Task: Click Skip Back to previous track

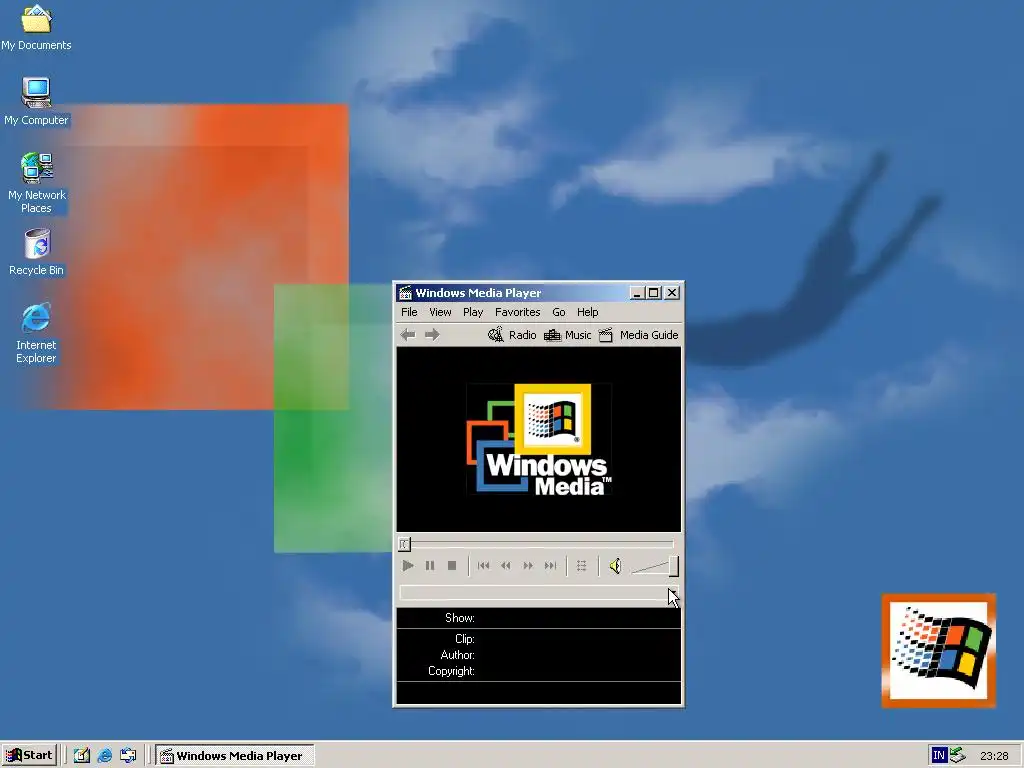Action: coord(483,566)
